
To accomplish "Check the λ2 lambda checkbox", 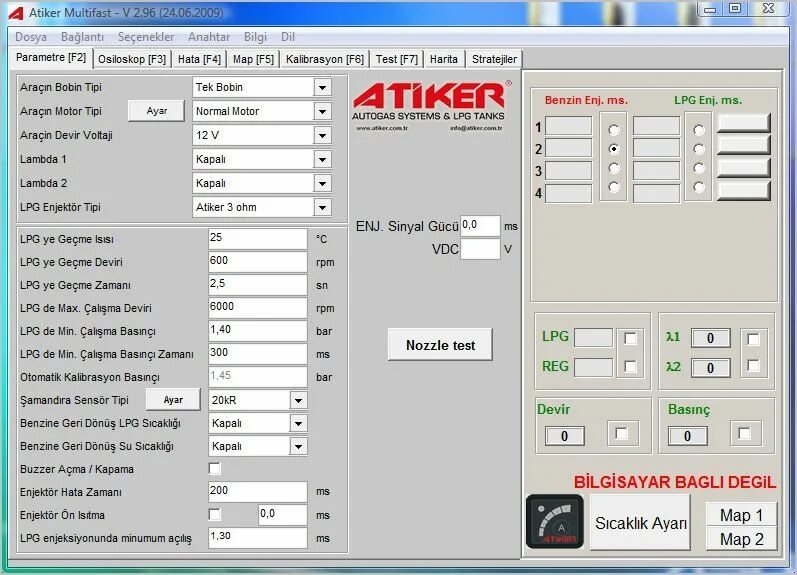I will coord(753,366).
